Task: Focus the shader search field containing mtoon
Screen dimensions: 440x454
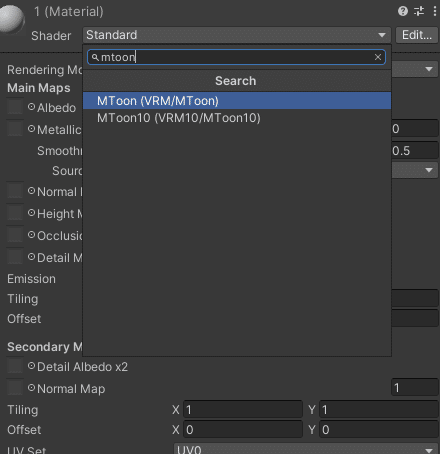Action: coord(236,57)
